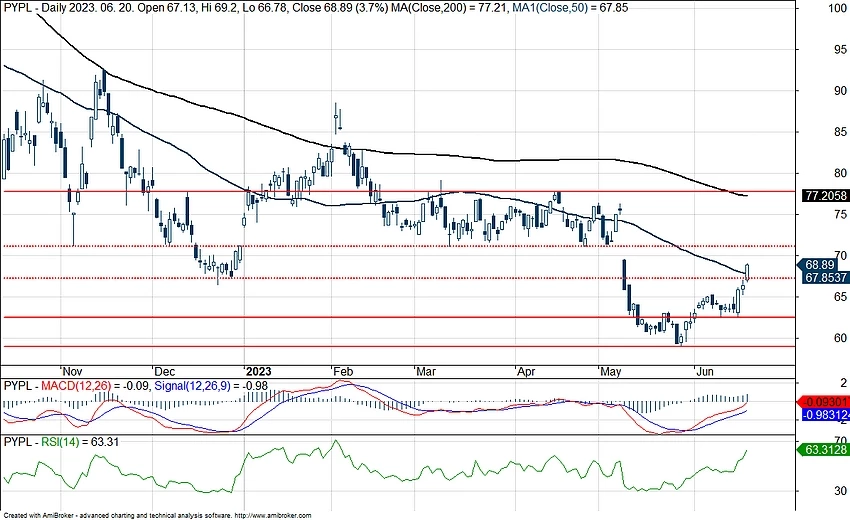Click the 80 price axis label
Screen dimensions: 850x520
point(840,174)
